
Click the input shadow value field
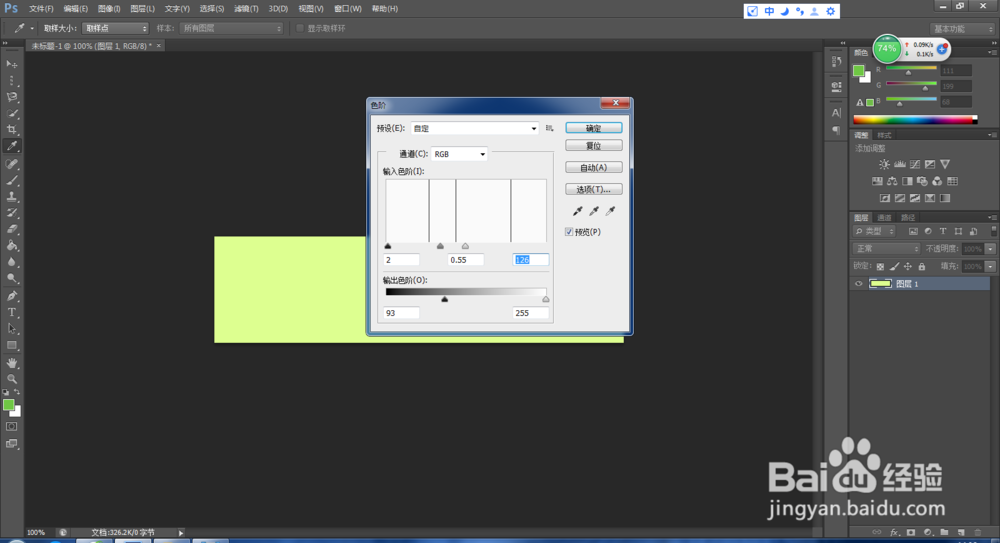[401, 260]
